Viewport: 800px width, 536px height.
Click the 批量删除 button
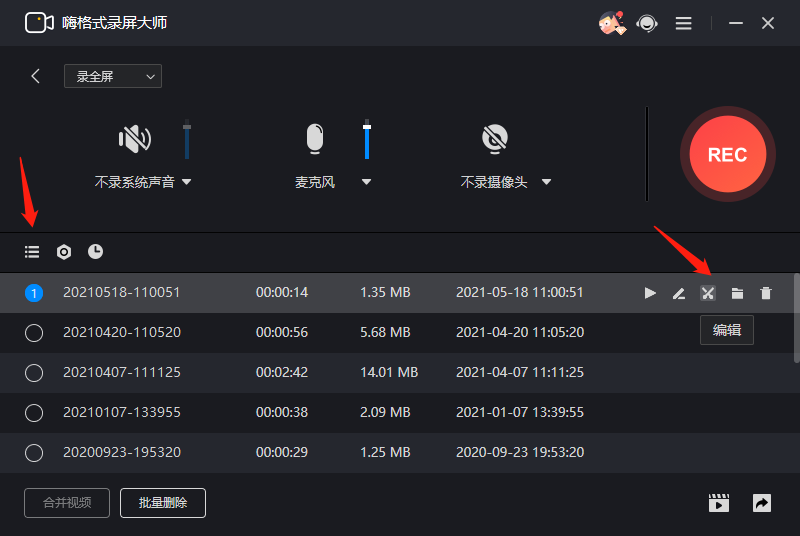pos(163,503)
